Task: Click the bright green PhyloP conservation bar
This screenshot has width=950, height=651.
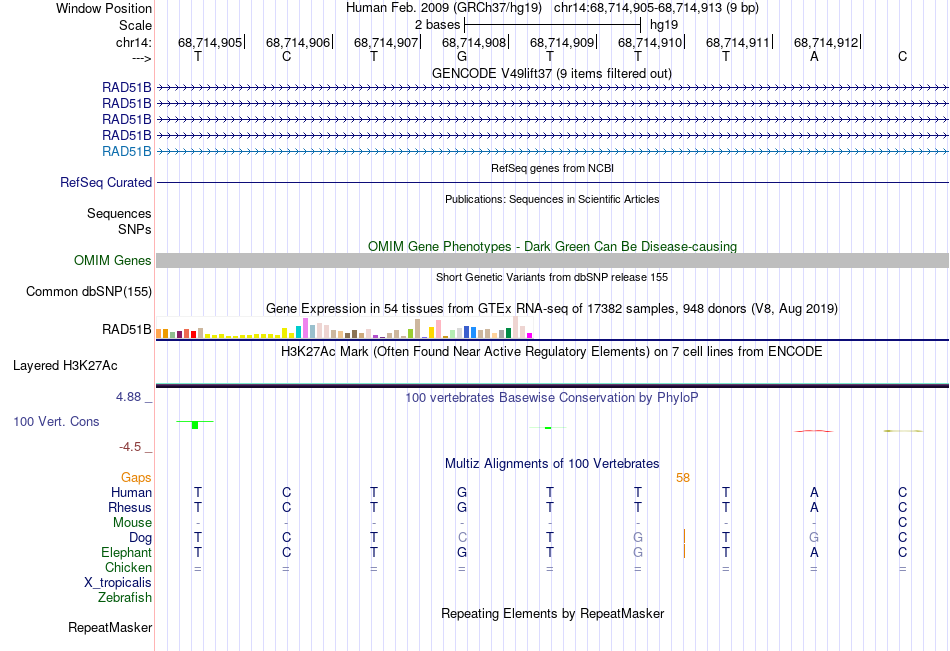Action: click(x=195, y=425)
